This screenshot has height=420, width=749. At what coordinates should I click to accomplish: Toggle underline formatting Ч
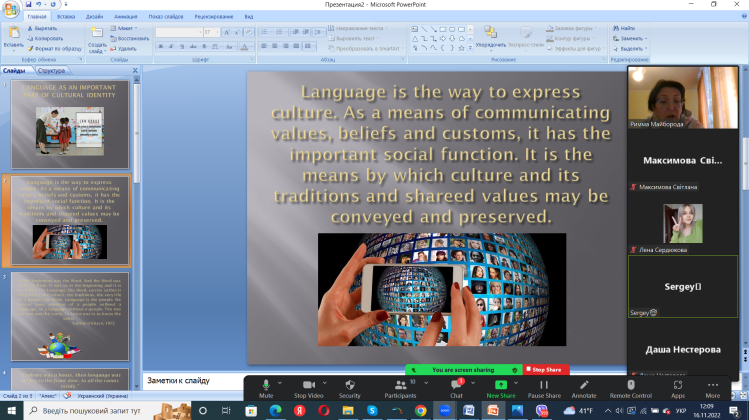click(182, 46)
